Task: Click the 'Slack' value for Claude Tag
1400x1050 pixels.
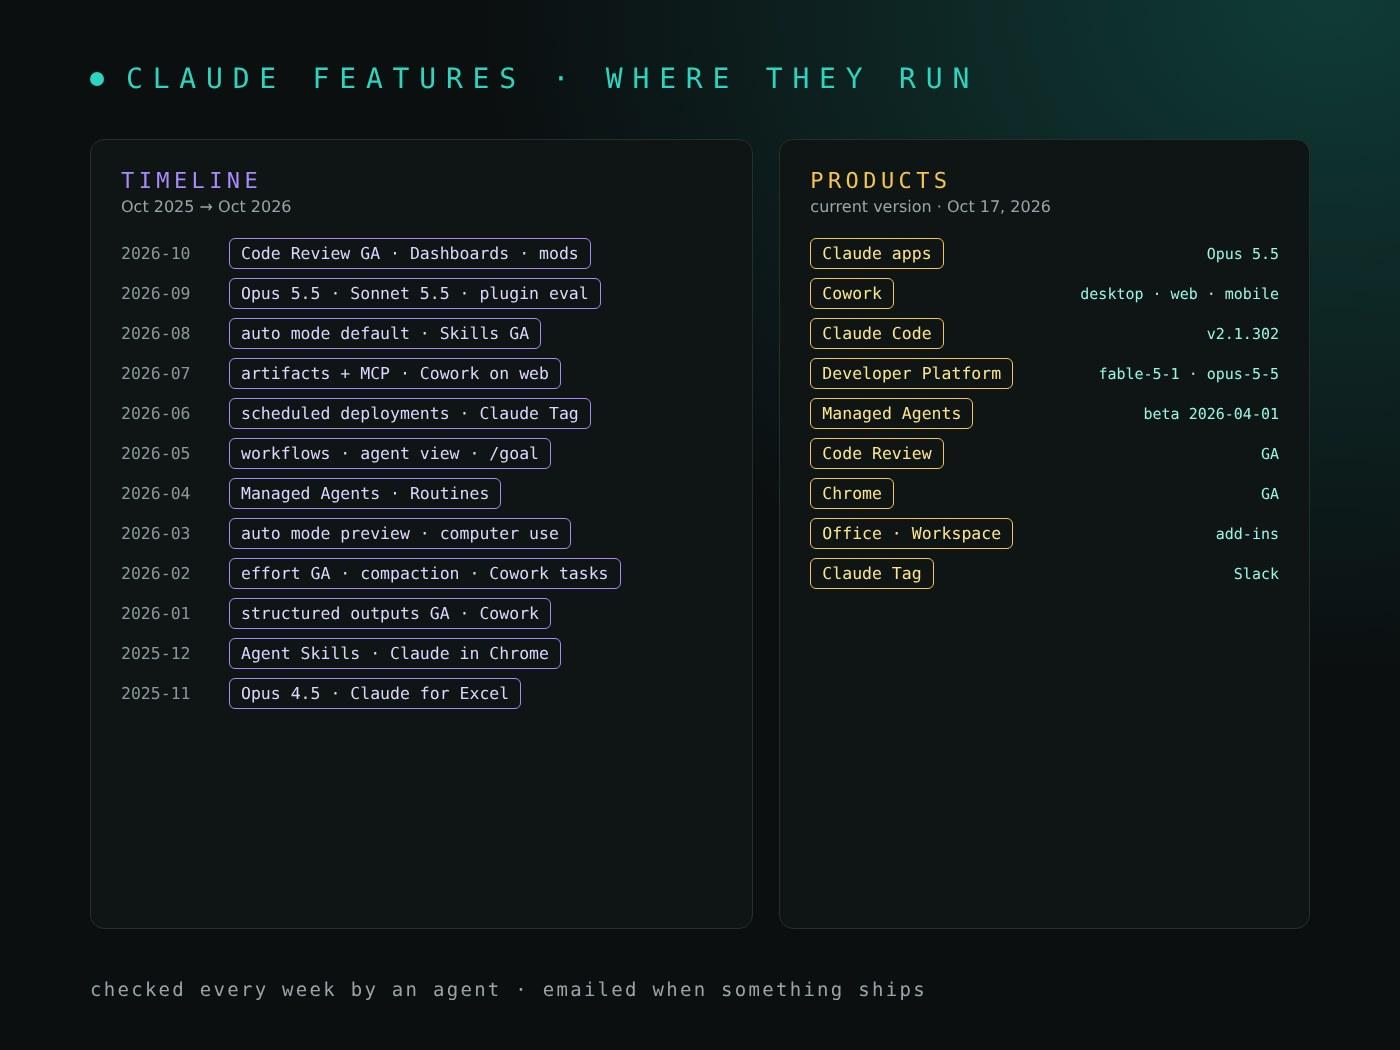Action: (1256, 574)
